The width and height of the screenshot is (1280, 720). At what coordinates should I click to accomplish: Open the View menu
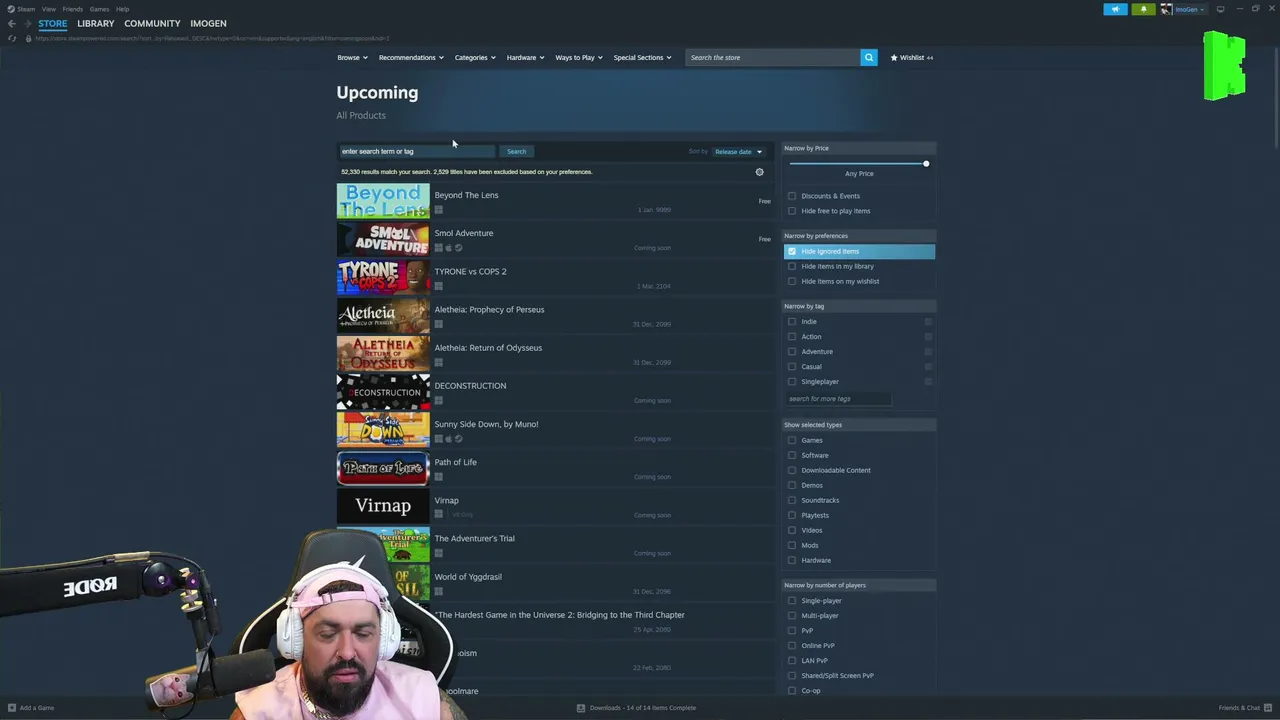[48, 9]
